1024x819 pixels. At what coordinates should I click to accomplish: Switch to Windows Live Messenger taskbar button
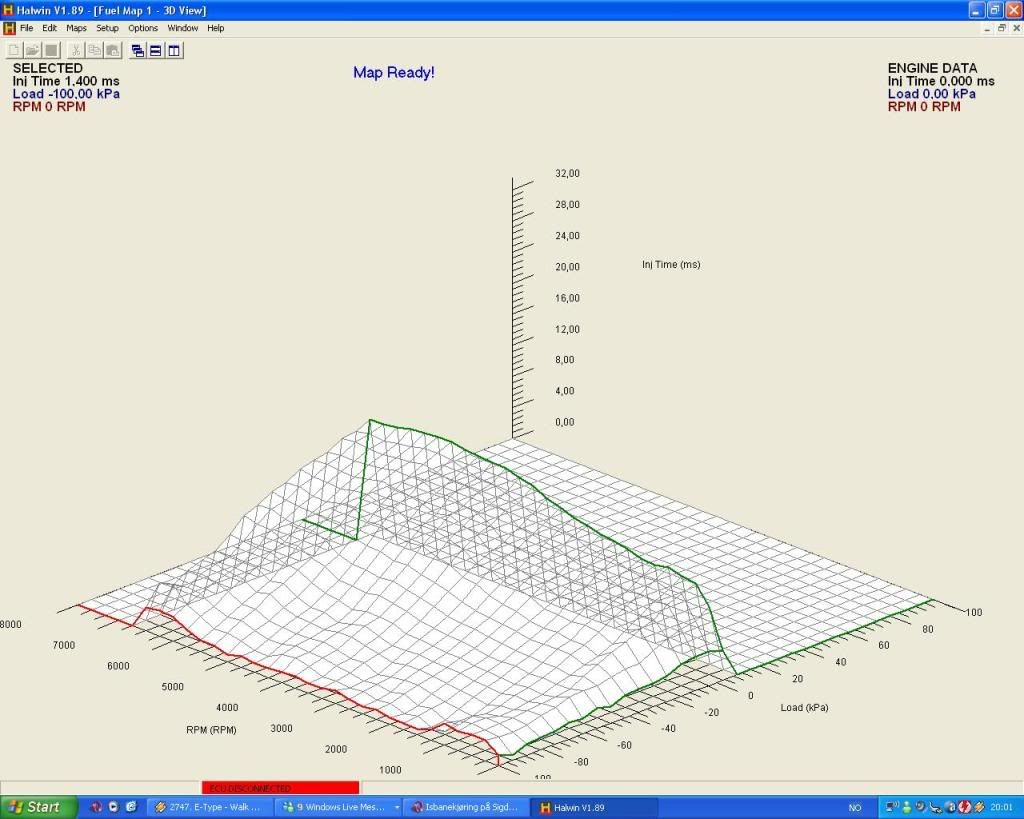coord(338,807)
